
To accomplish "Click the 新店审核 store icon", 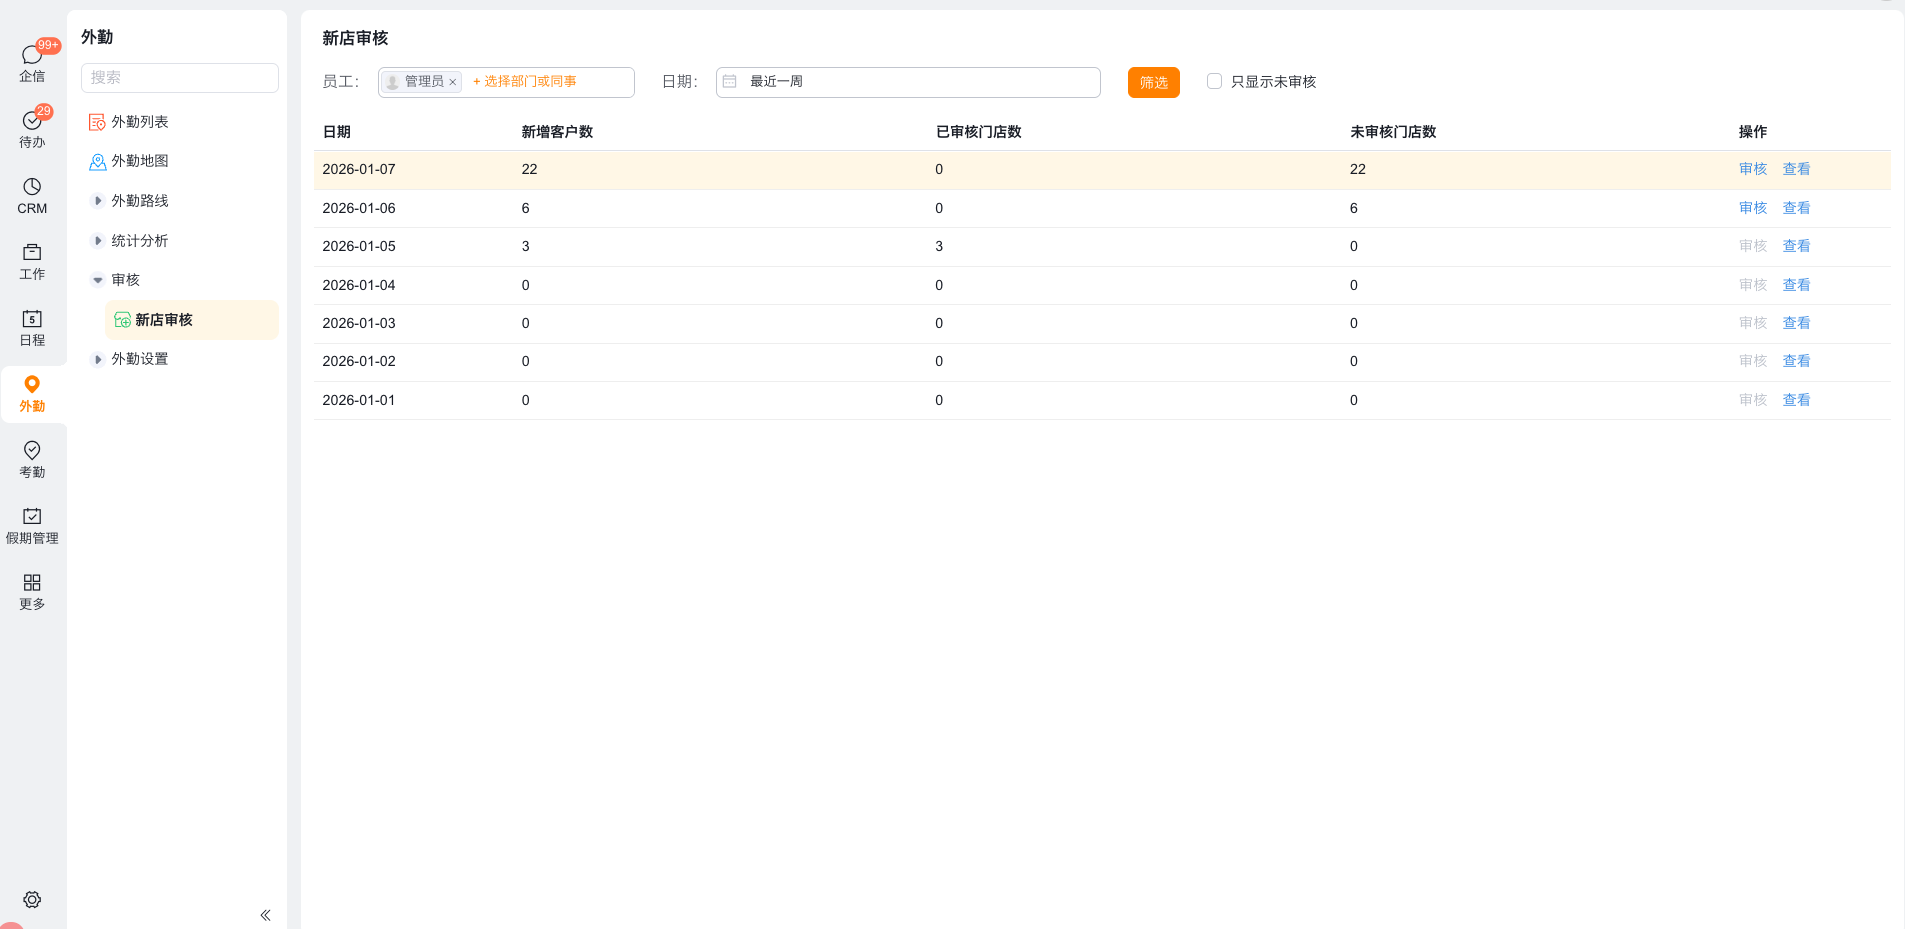I will [x=122, y=320].
